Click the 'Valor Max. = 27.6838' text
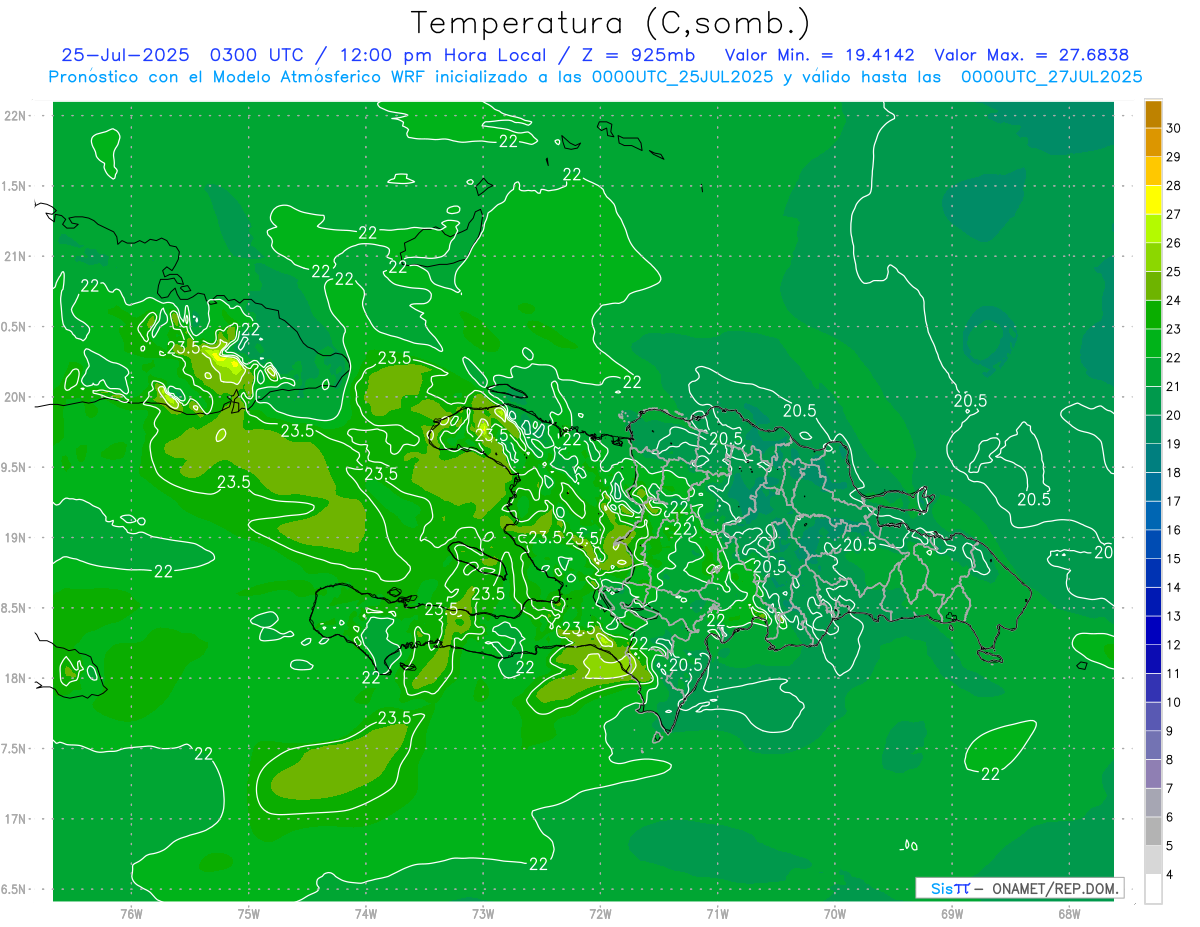 1031,56
